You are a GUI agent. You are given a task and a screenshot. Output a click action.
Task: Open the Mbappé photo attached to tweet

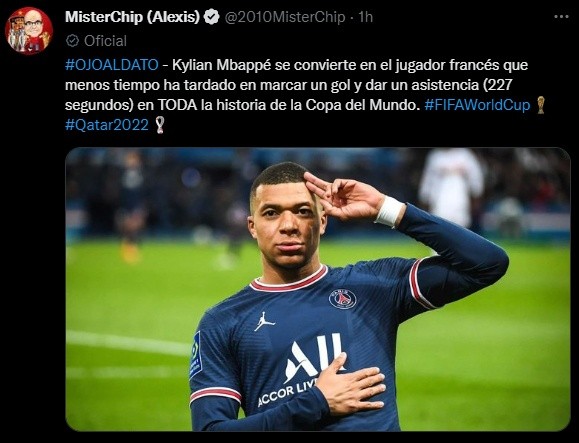coord(318,289)
